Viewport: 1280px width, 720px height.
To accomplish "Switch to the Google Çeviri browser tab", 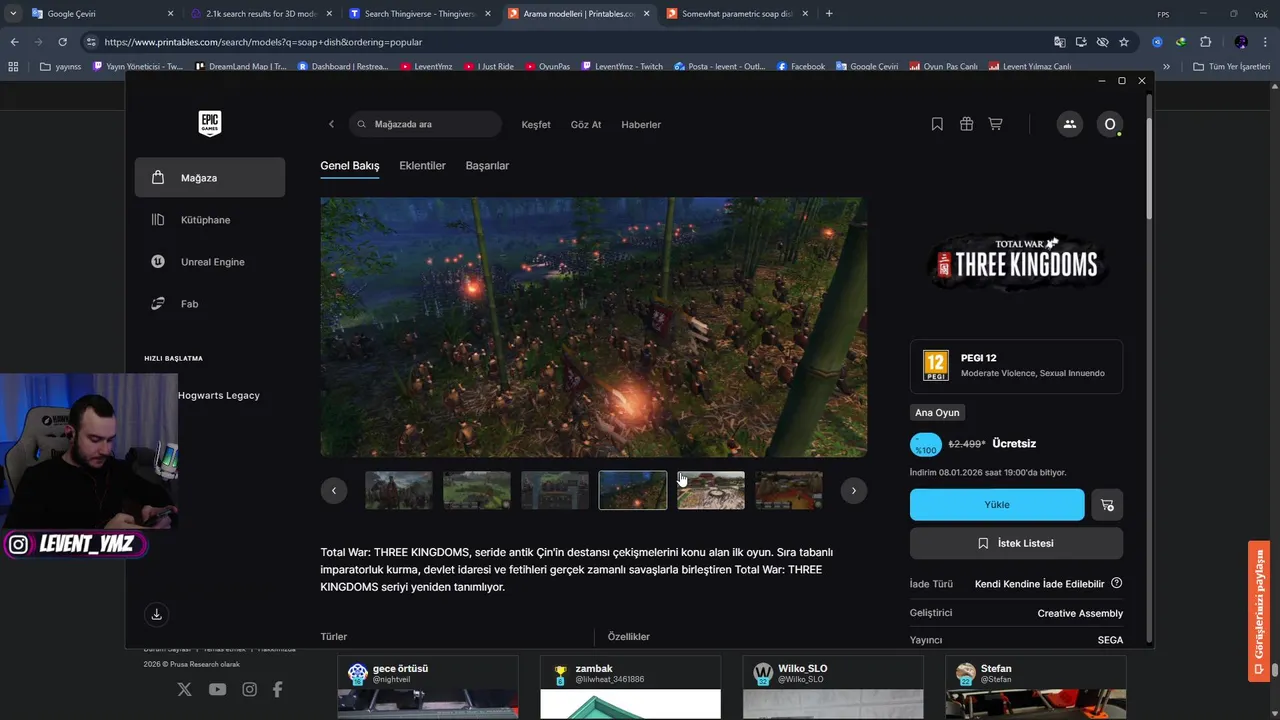I will [x=100, y=14].
